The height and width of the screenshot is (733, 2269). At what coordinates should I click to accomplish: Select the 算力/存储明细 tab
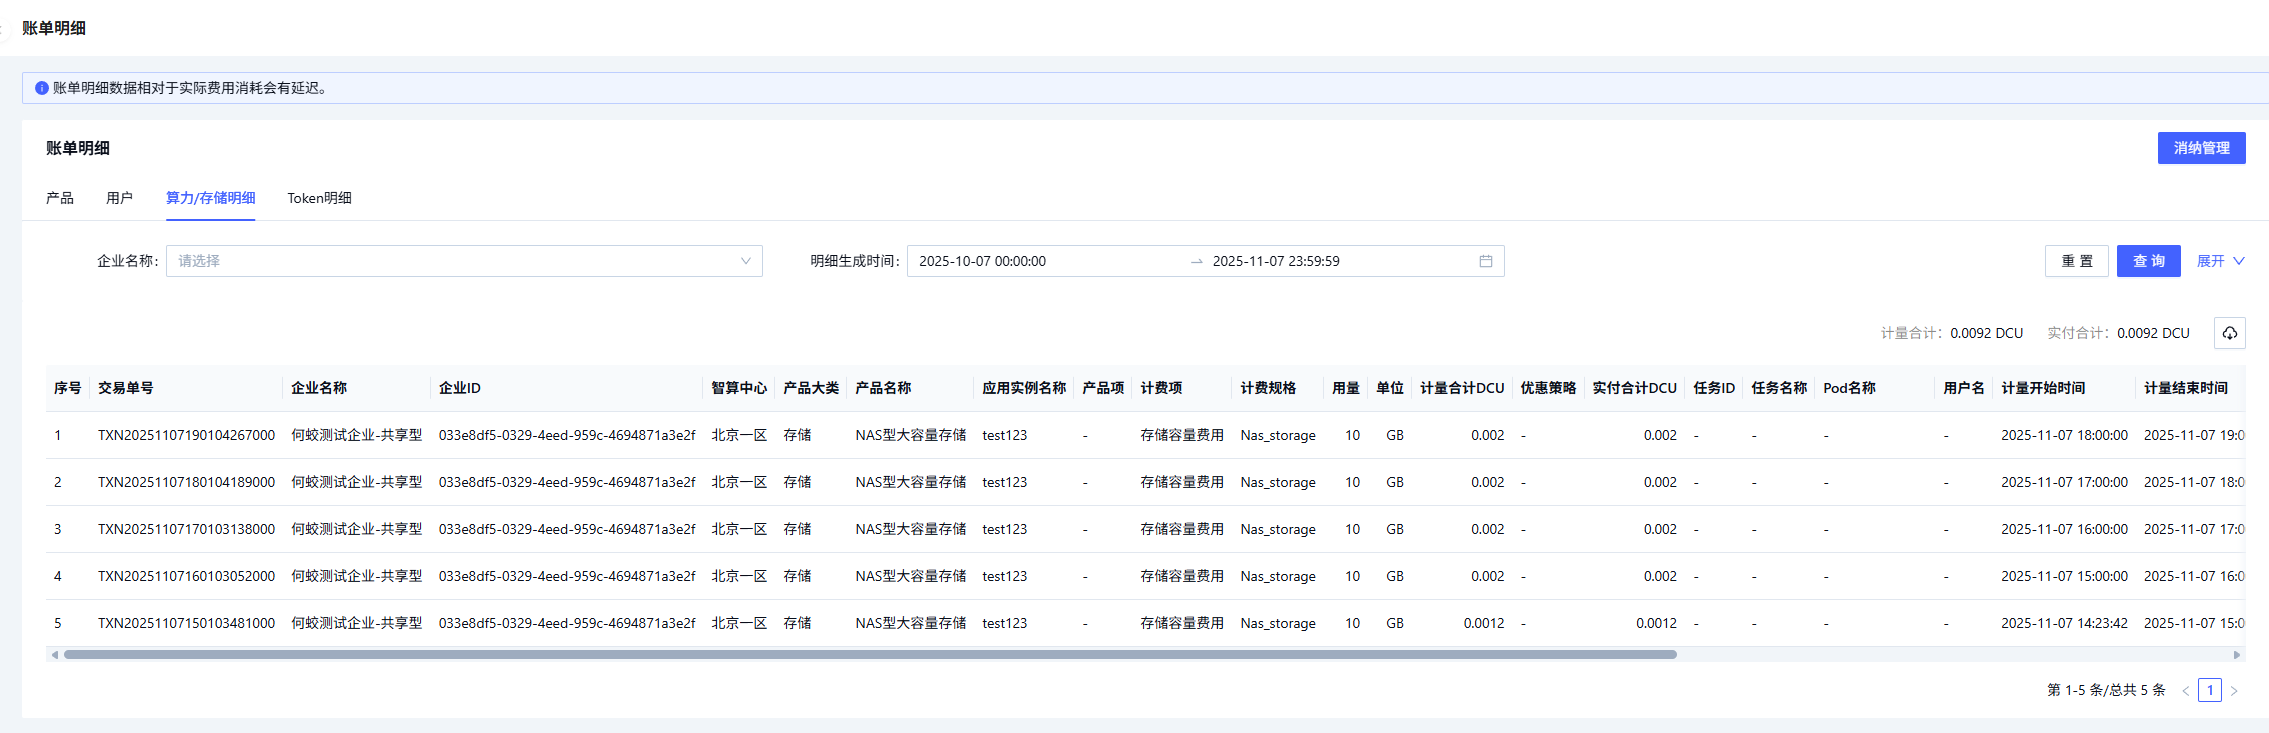[x=210, y=198]
